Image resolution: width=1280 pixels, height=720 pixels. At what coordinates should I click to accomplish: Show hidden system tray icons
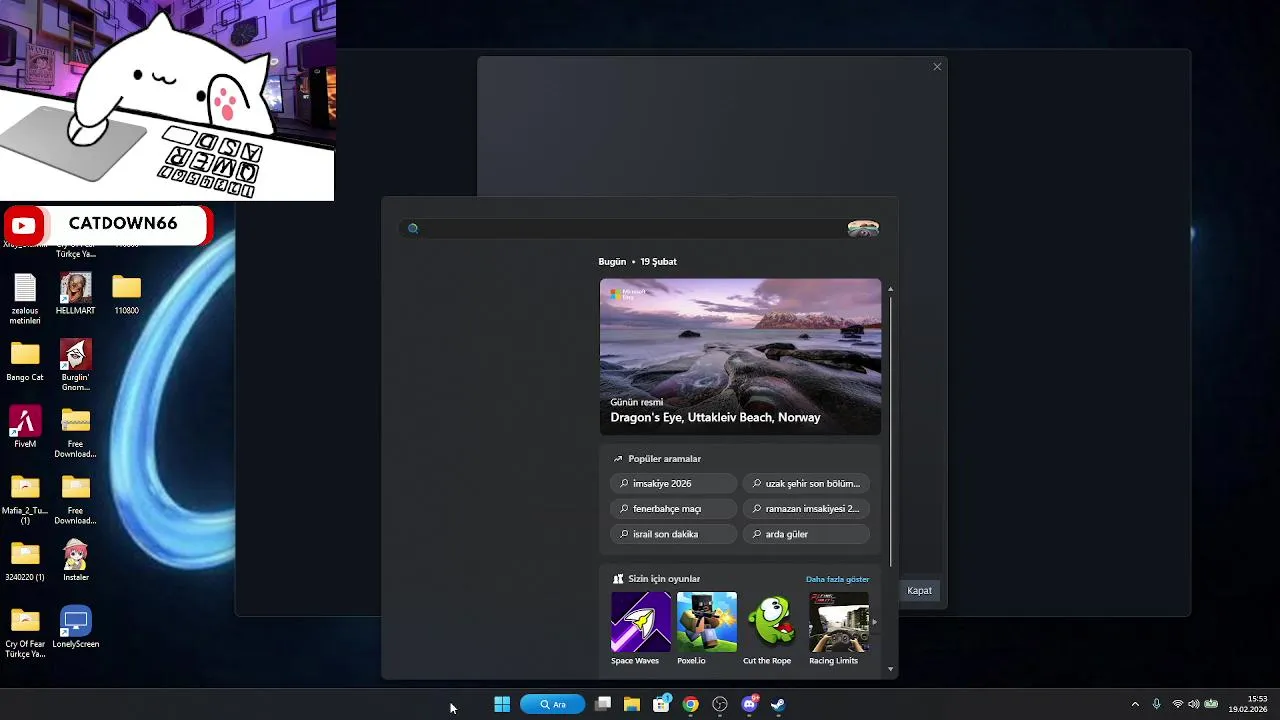(x=1135, y=704)
